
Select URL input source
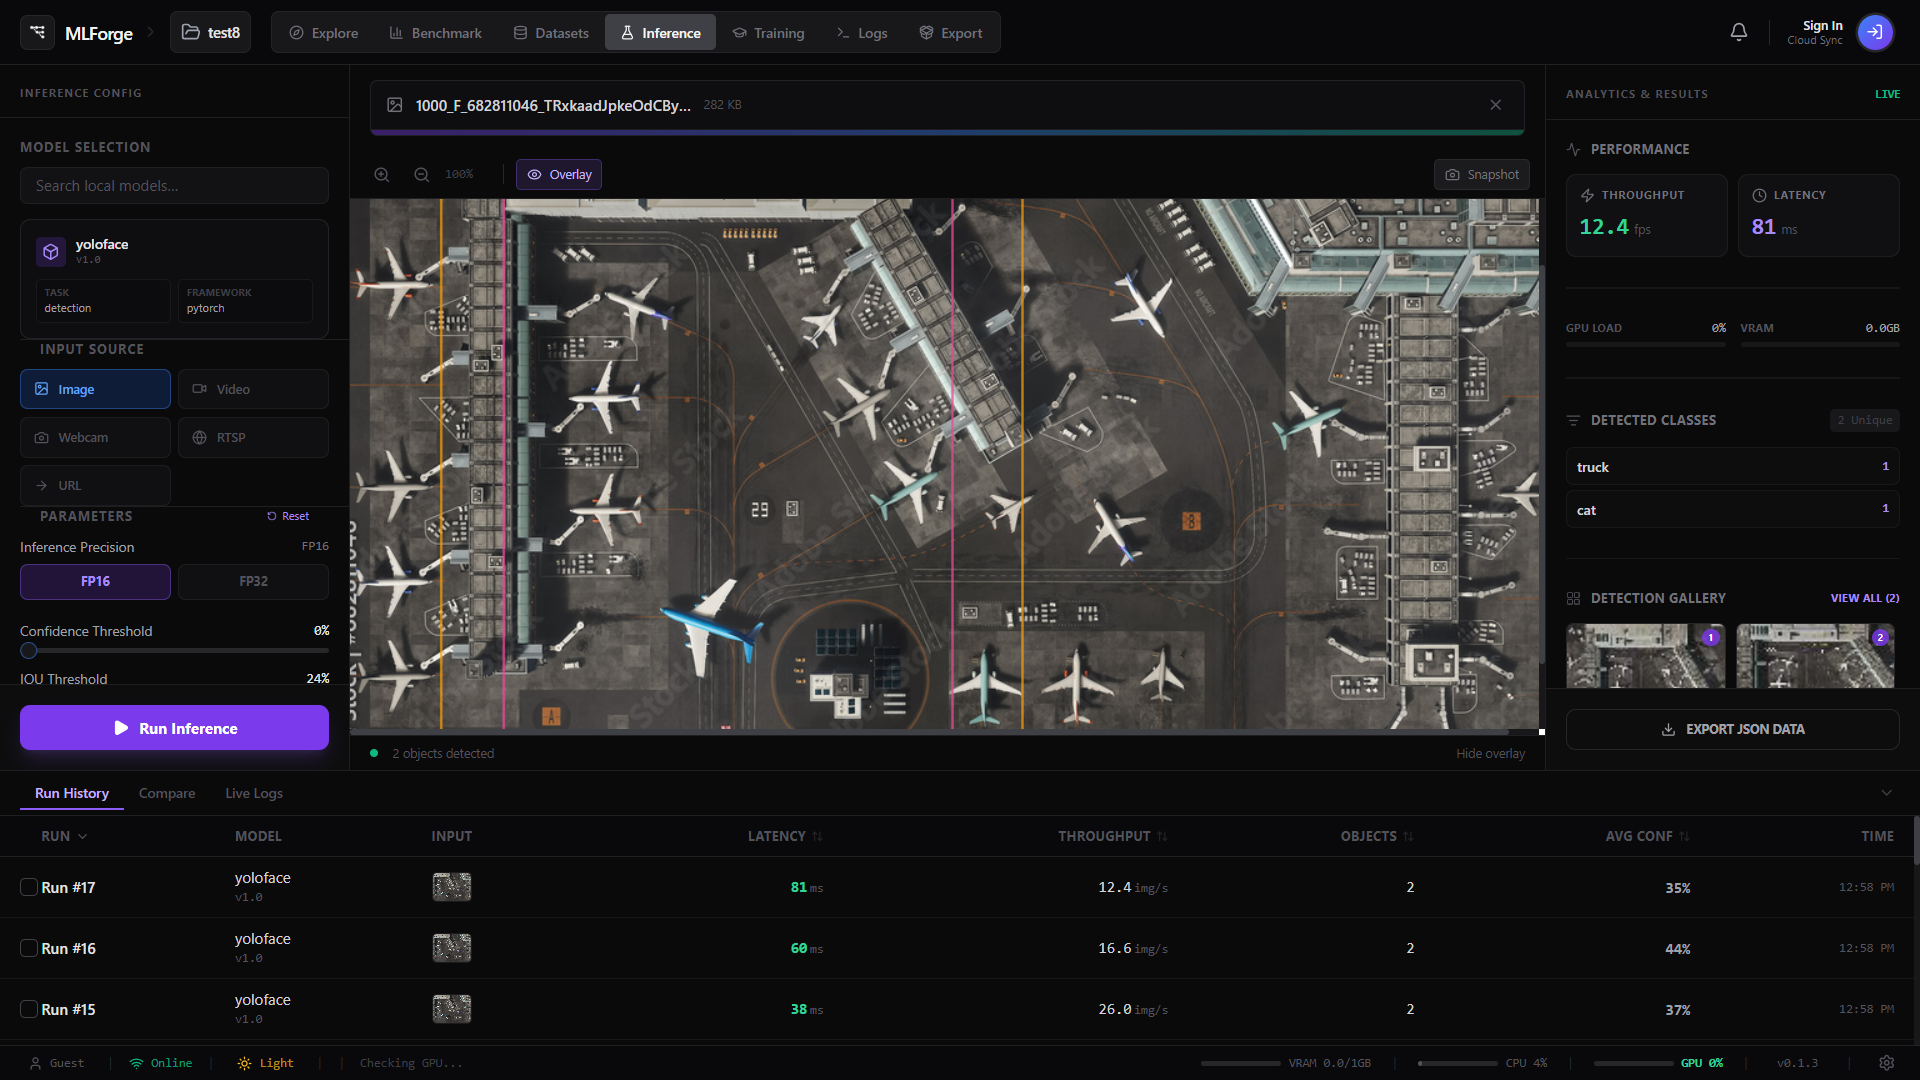pos(95,485)
